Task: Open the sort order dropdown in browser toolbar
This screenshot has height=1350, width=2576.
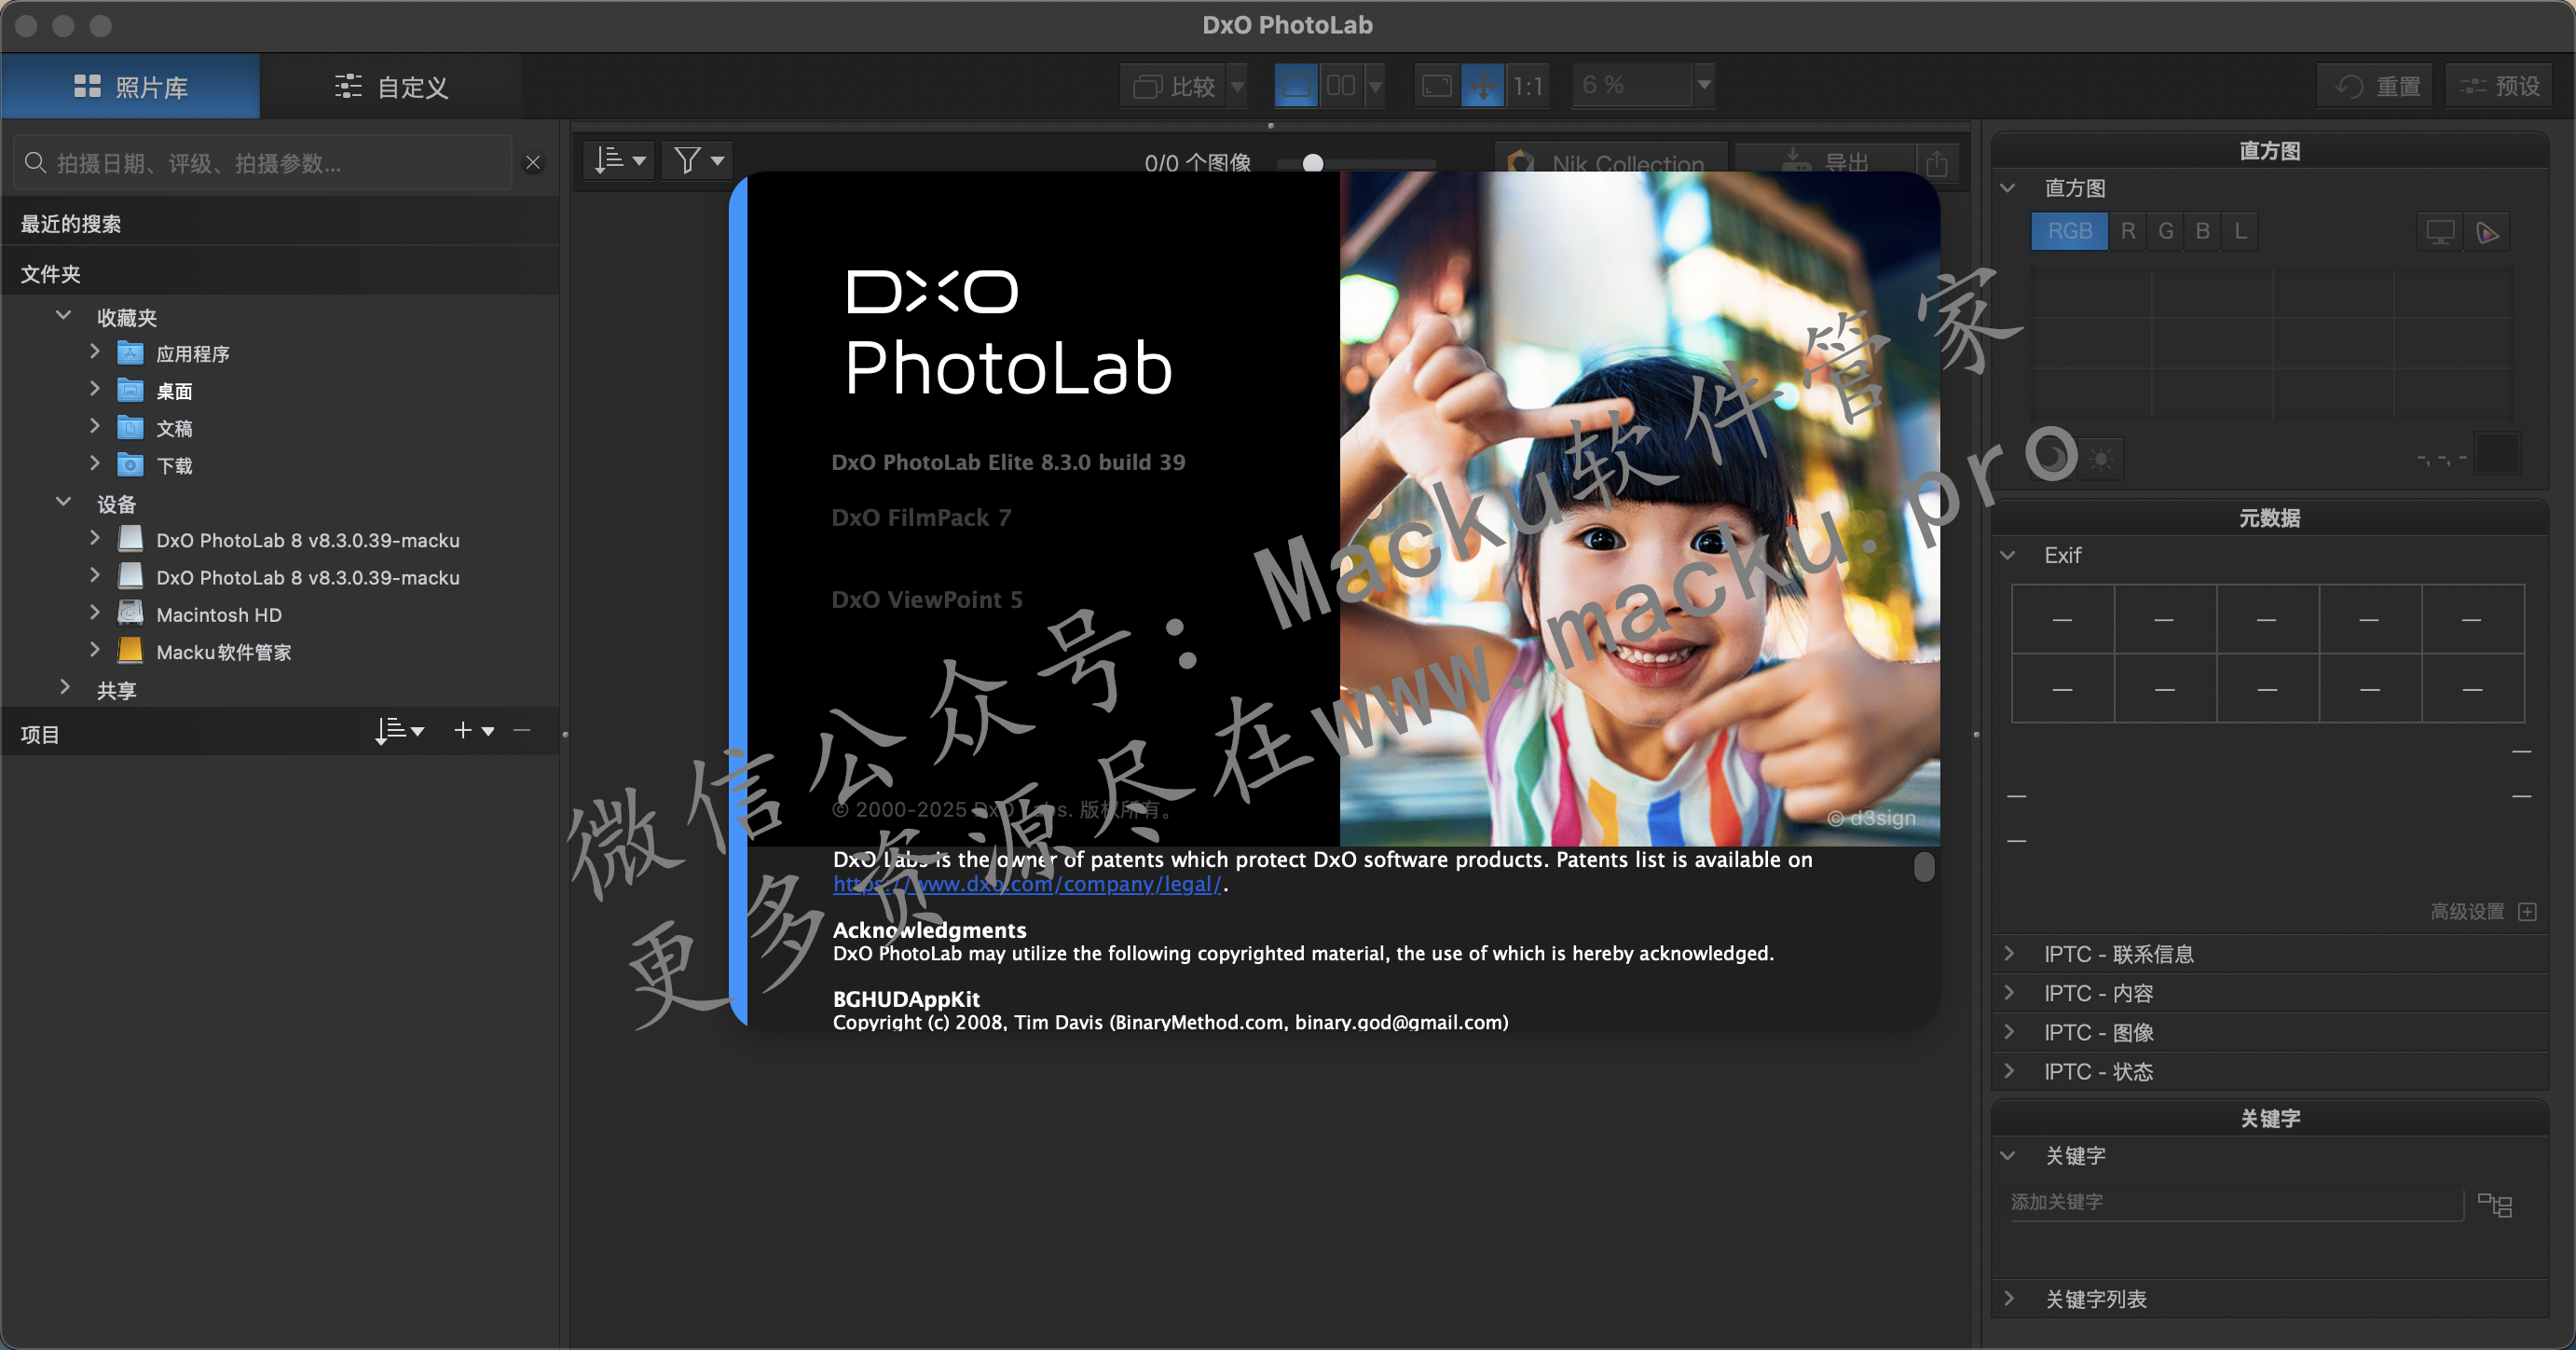Action: click(619, 160)
